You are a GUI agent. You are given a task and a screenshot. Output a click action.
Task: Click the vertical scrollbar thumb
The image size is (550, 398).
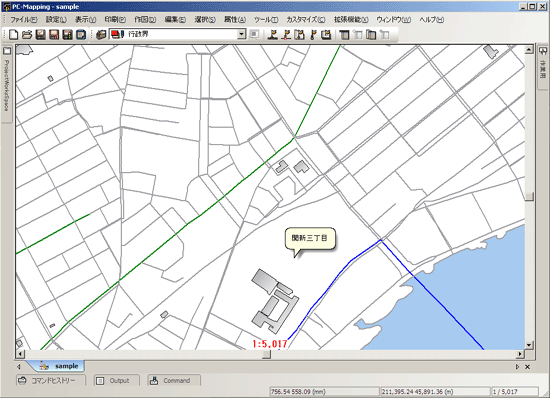tap(529, 196)
